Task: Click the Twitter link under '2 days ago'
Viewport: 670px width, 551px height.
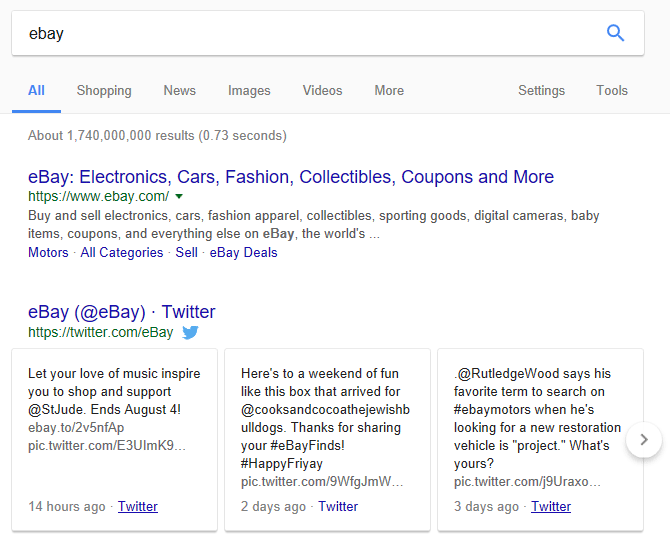Action: tap(338, 507)
